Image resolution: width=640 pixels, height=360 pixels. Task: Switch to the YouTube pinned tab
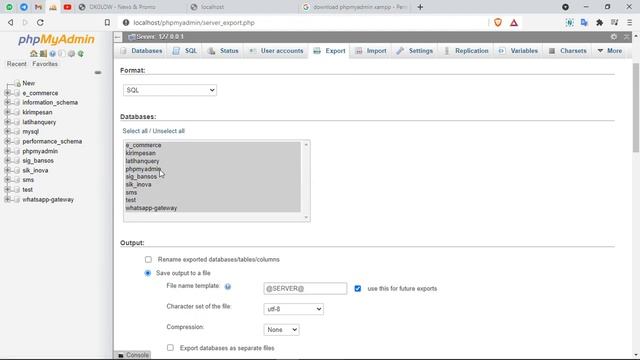tap(67, 7)
